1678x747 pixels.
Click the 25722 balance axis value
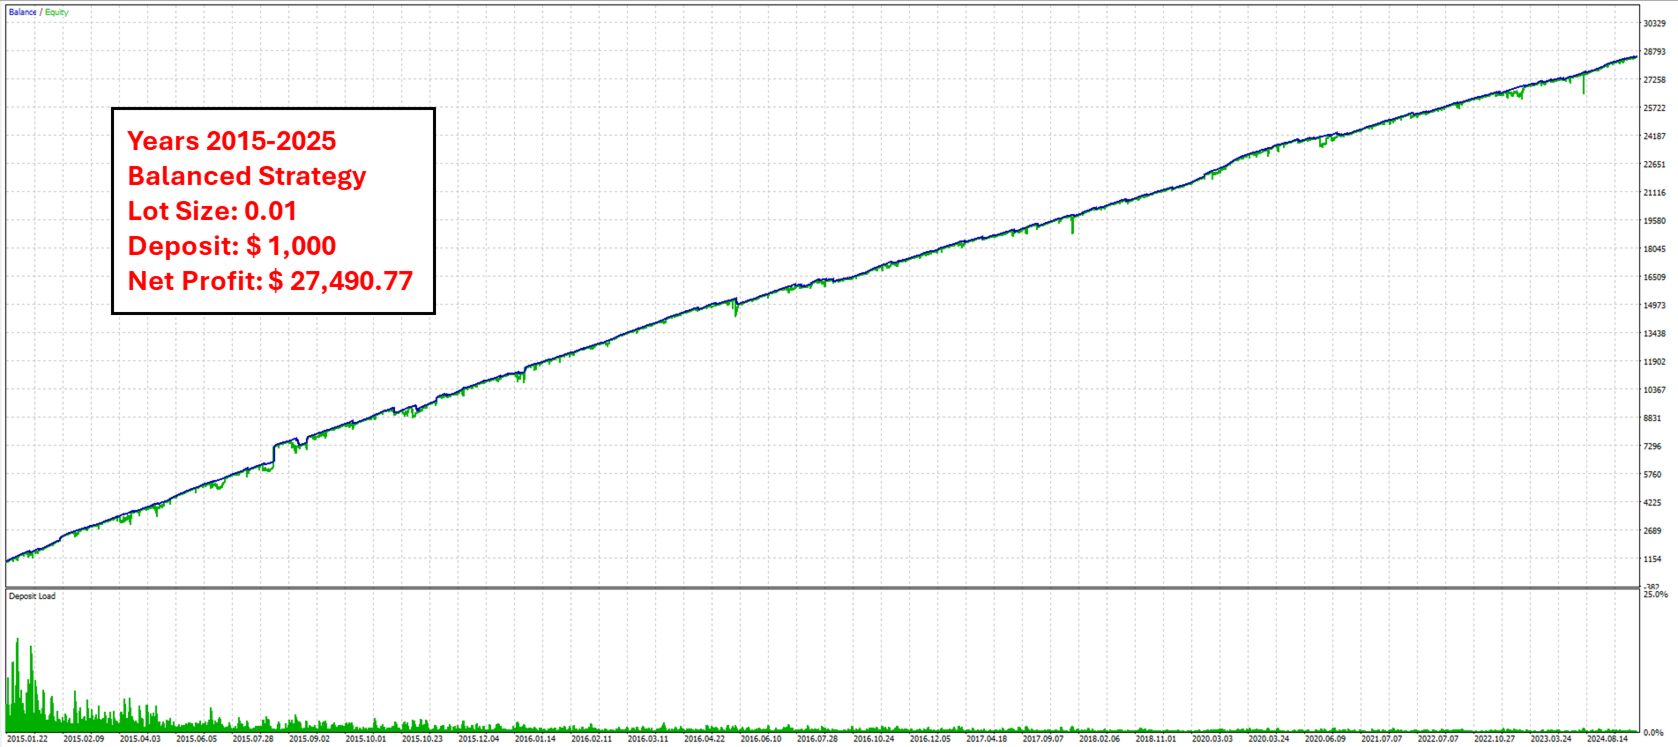point(1655,108)
